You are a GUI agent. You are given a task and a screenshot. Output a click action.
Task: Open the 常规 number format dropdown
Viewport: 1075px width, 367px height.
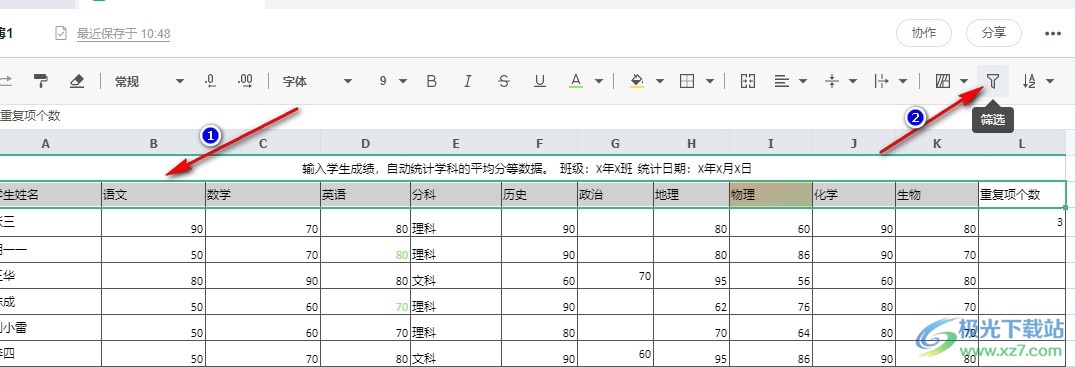(149, 82)
